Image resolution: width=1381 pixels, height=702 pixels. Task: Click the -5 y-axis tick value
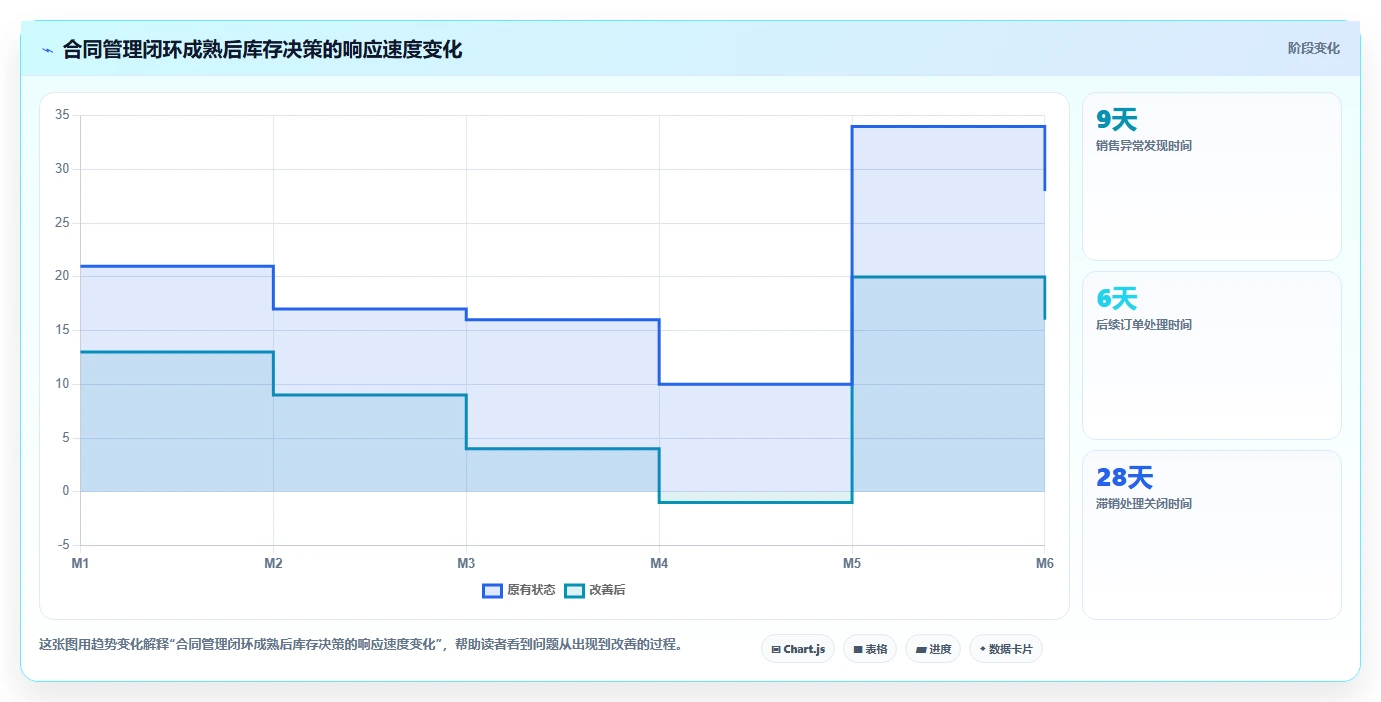click(63, 545)
